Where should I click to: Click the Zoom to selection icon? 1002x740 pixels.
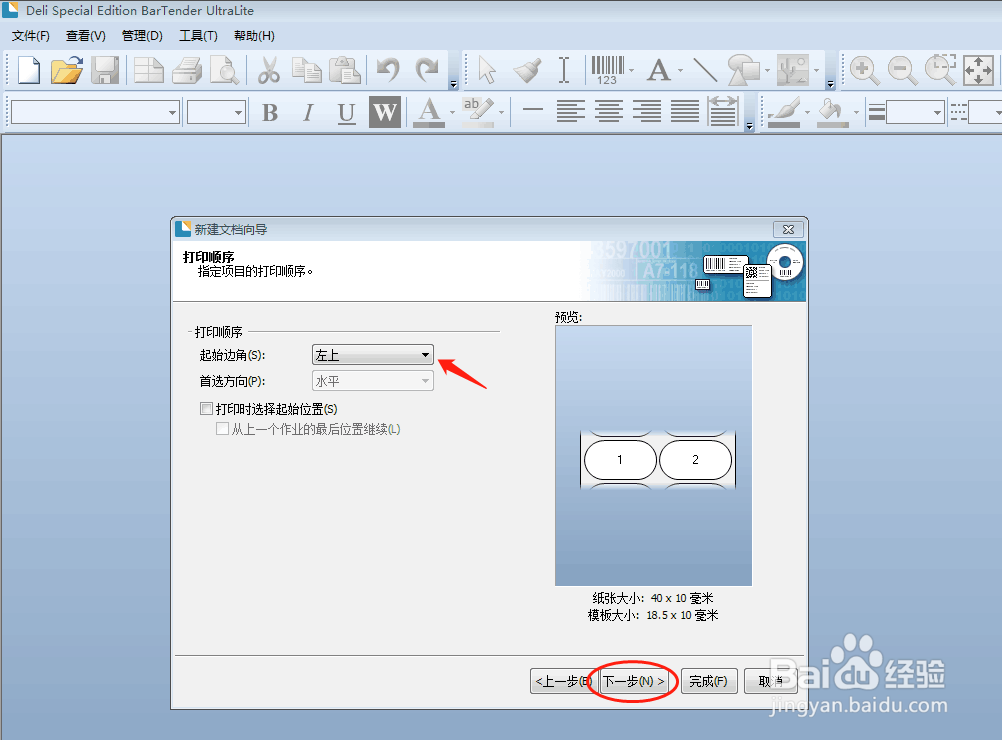coord(941,70)
